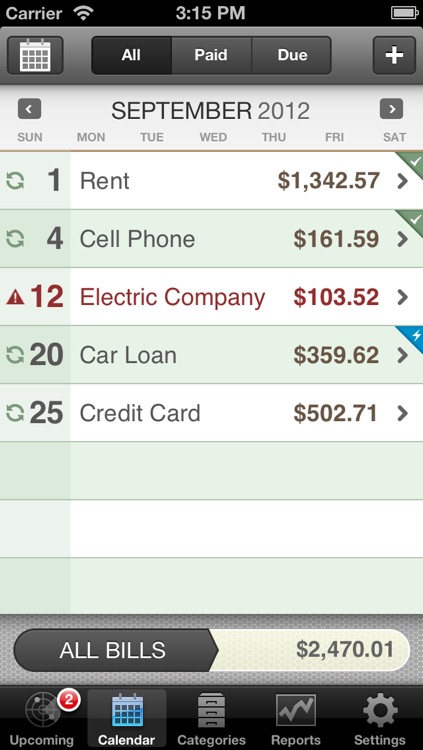
Task: Open the Settings gear tab
Action: tap(380, 719)
